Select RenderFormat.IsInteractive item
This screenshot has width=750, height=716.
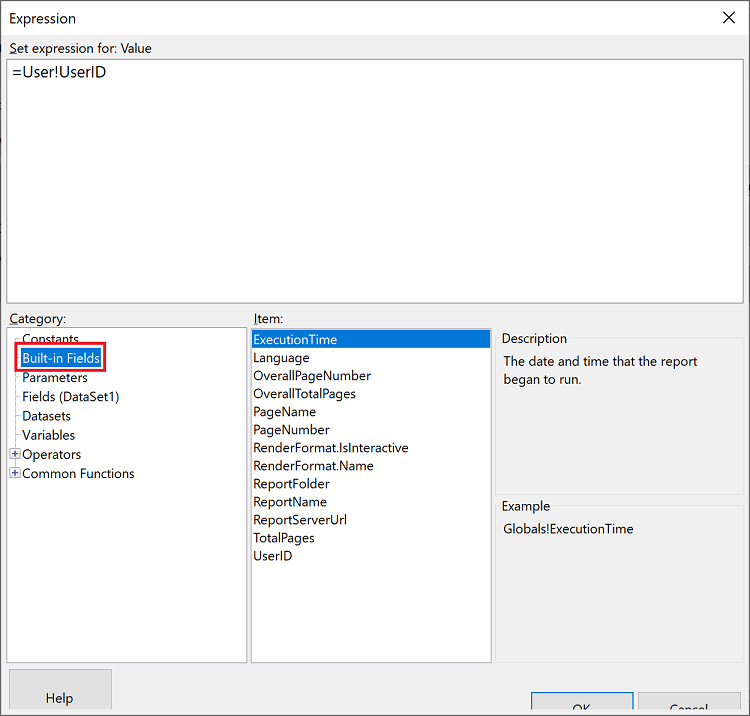[x=371, y=448]
